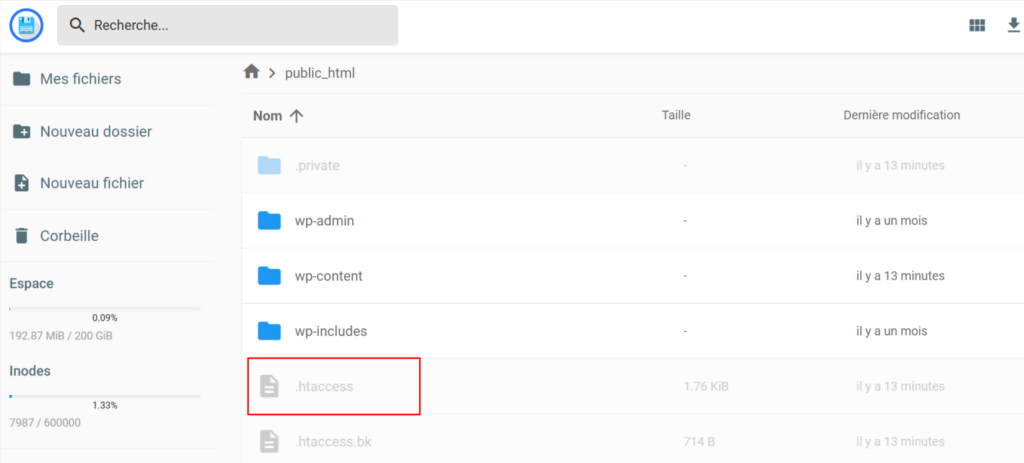Go to home directory icon
The width and height of the screenshot is (1024, 463).
(252, 72)
